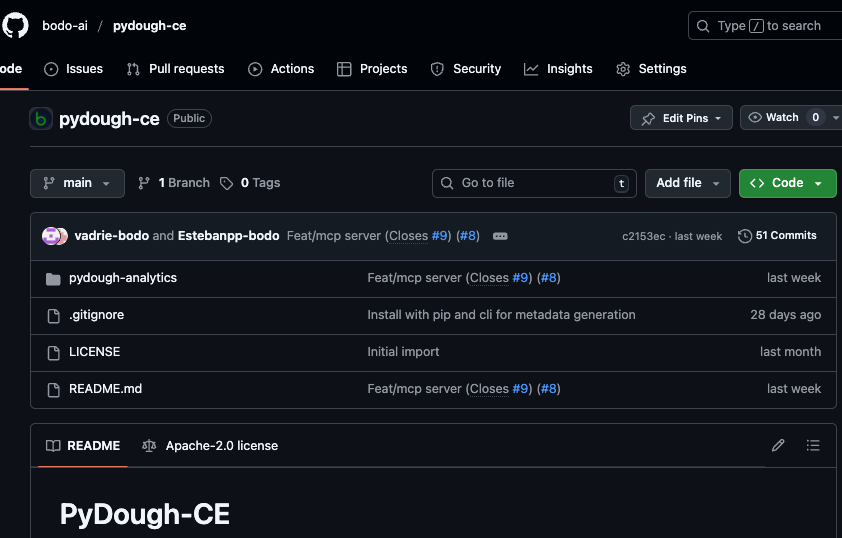
Task: Click the history clock icon beside 51 Commits
Action: coord(745,236)
